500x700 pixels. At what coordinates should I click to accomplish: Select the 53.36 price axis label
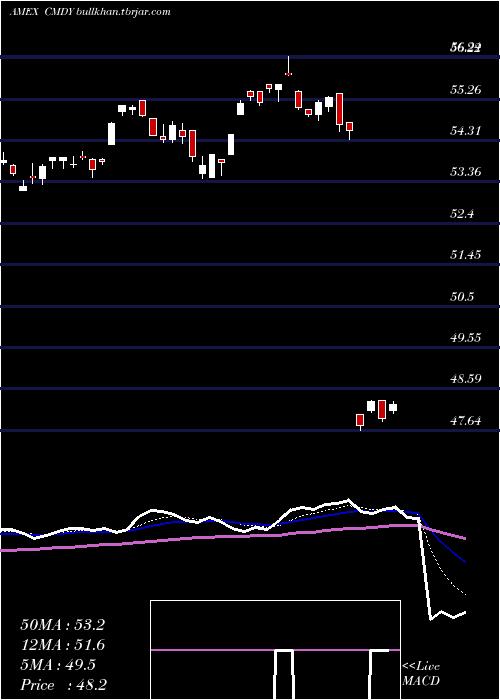point(465,172)
